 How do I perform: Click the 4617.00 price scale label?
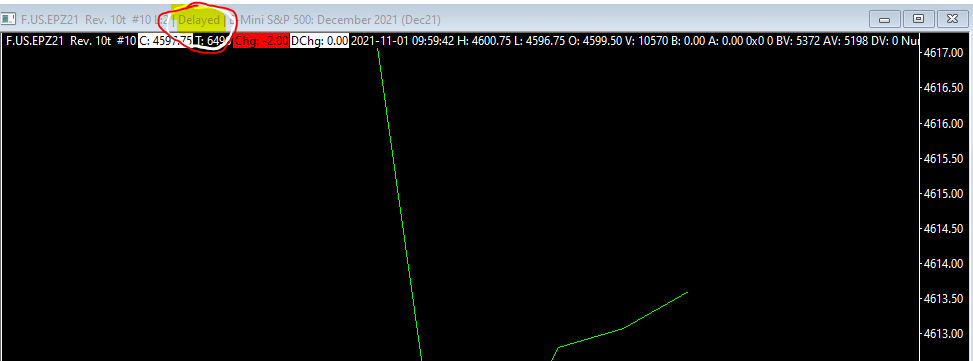[x=942, y=53]
